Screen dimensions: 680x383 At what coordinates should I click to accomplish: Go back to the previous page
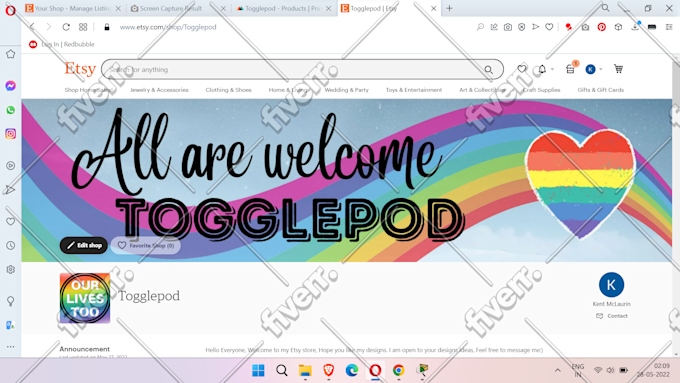(x=32, y=27)
